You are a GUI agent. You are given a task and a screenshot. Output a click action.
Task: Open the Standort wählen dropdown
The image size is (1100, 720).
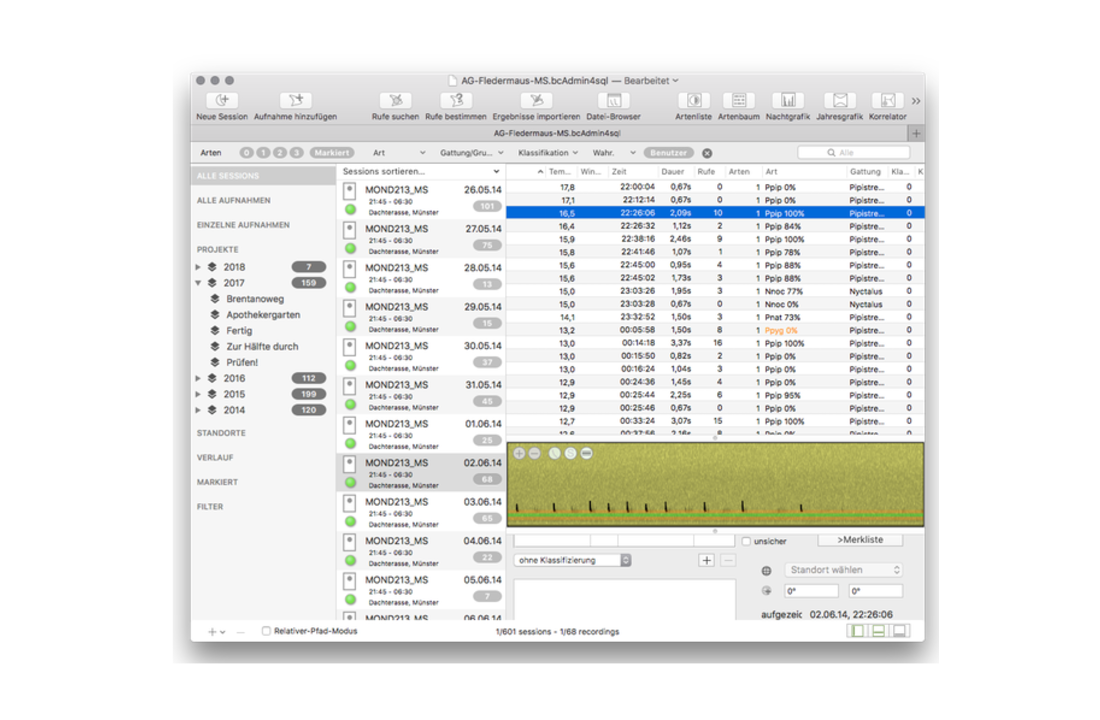point(844,570)
